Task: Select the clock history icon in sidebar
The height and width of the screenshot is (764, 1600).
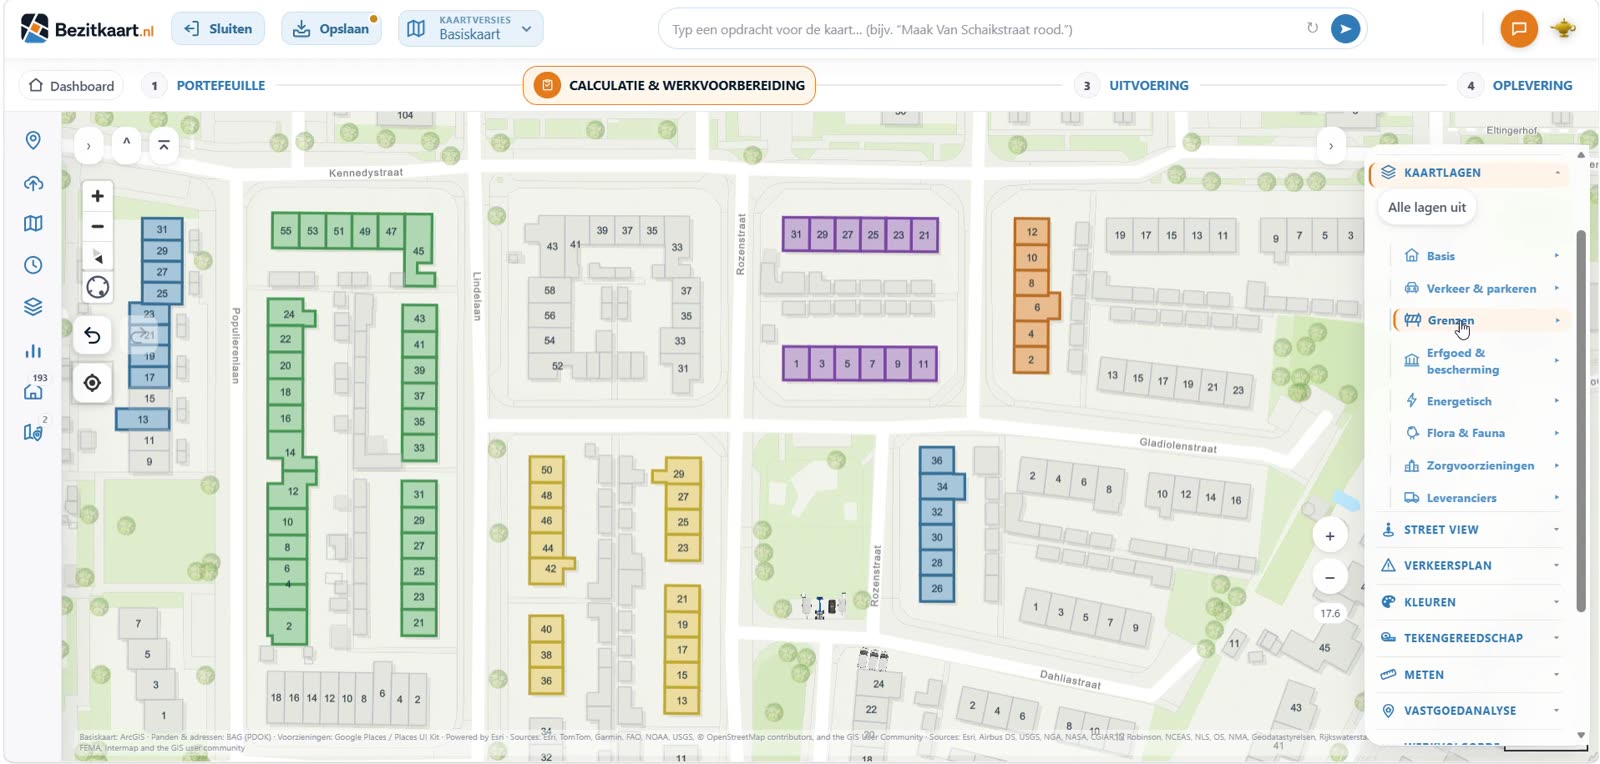Action: pos(33,265)
